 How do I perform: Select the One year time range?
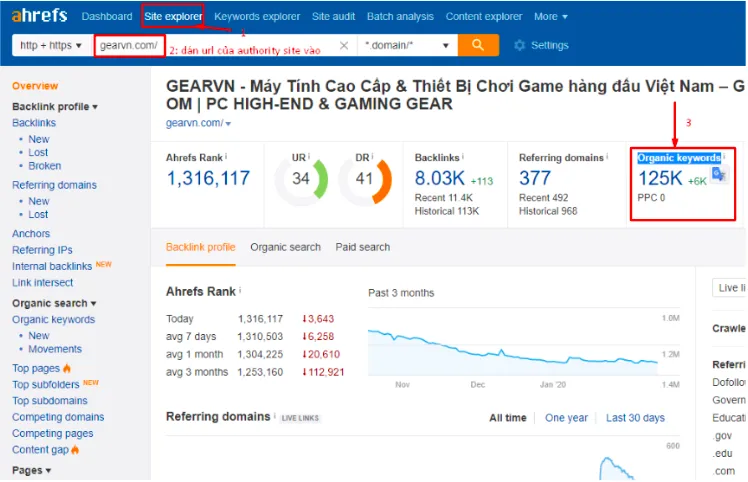click(x=566, y=418)
